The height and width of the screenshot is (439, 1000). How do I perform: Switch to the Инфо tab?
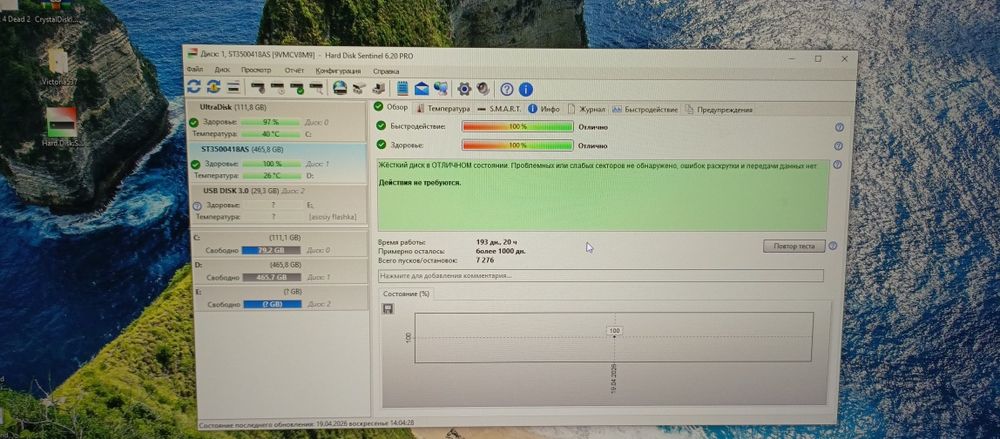tap(544, 109)
